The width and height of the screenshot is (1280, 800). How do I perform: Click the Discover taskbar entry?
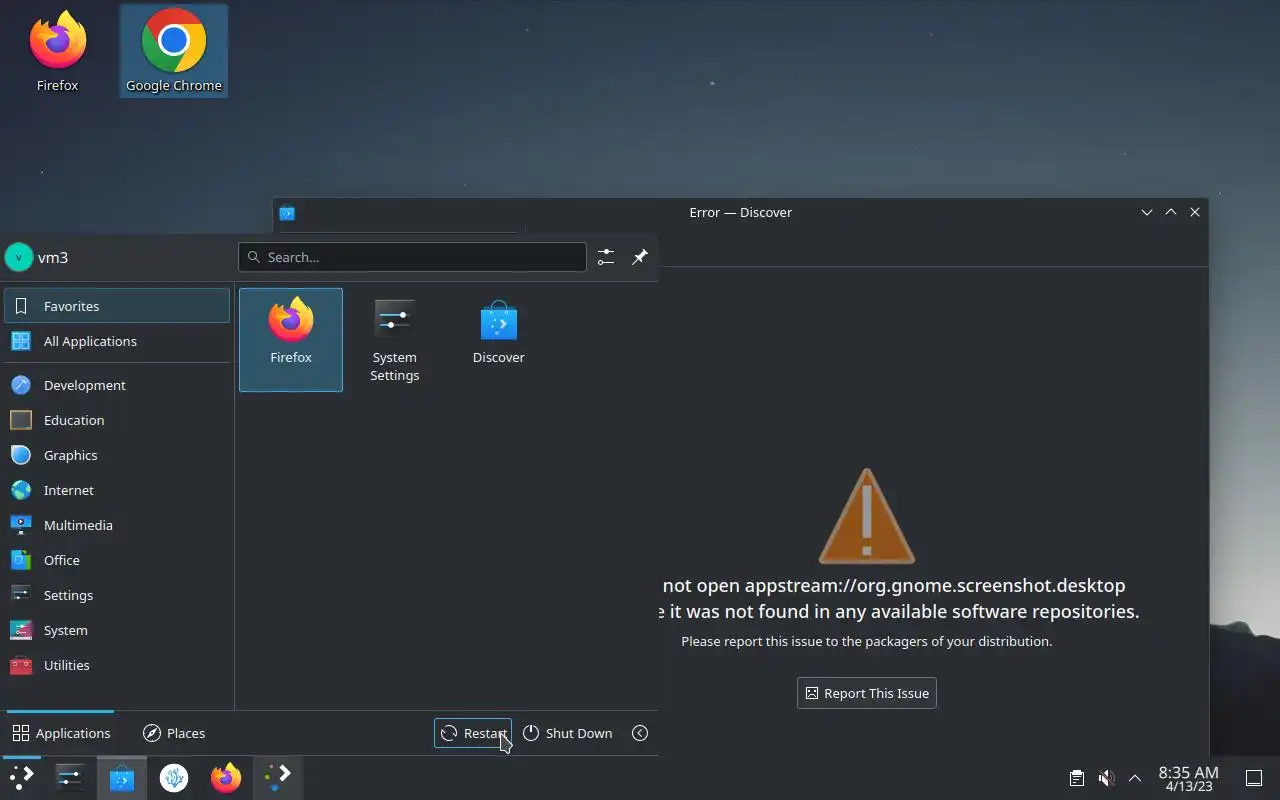coord(122,777)
